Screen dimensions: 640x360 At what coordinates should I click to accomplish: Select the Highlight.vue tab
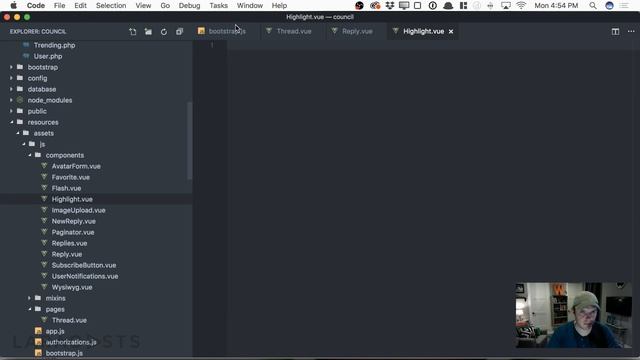pos(424,31)
